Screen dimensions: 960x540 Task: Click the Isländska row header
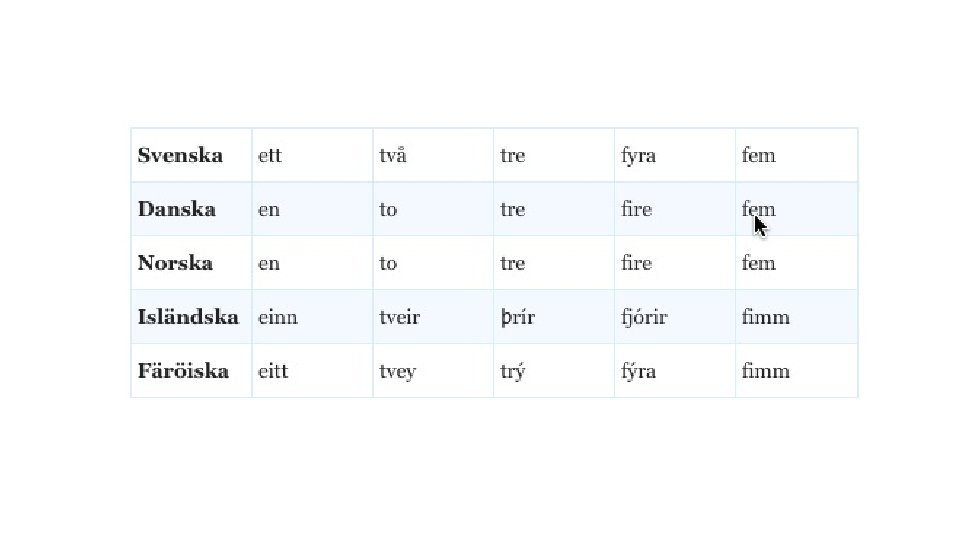pos(188,317)
